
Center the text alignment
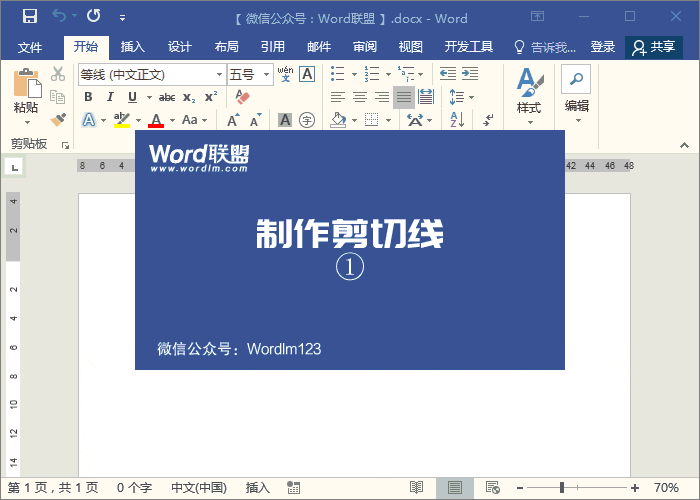[360, 97]
